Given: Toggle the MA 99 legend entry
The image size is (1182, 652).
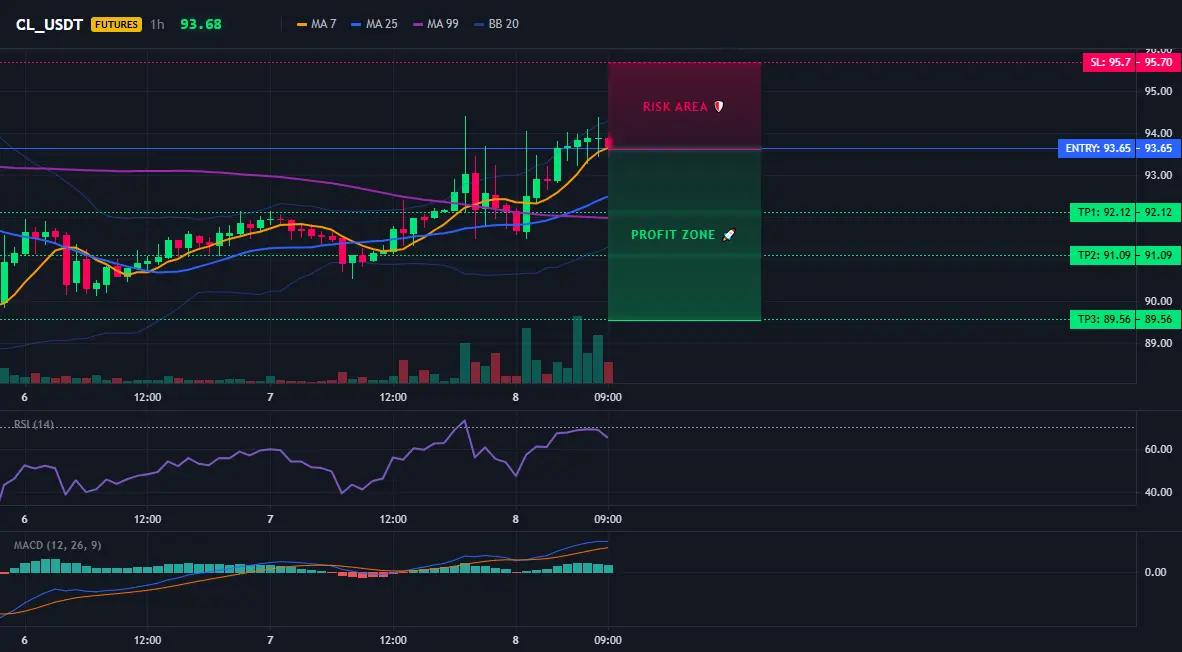Looking at the screenshot, I should click(436, 24).
